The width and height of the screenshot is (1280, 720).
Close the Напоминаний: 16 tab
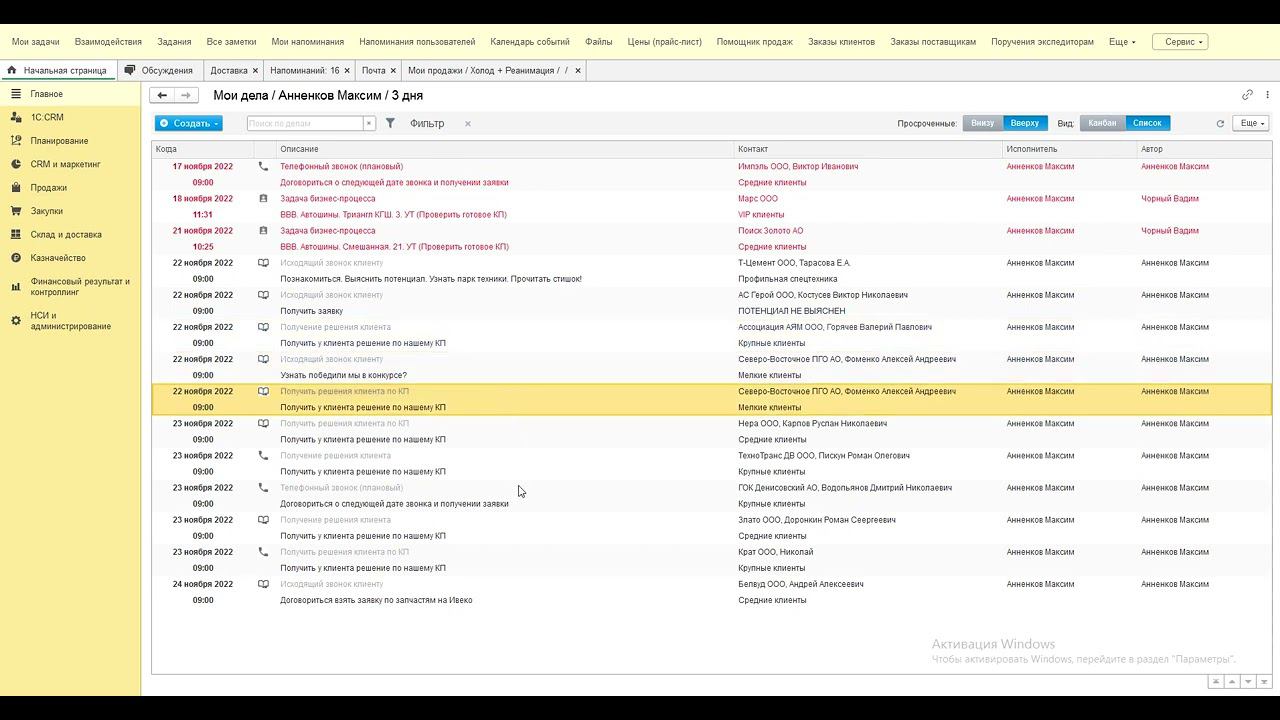point(348,70)
